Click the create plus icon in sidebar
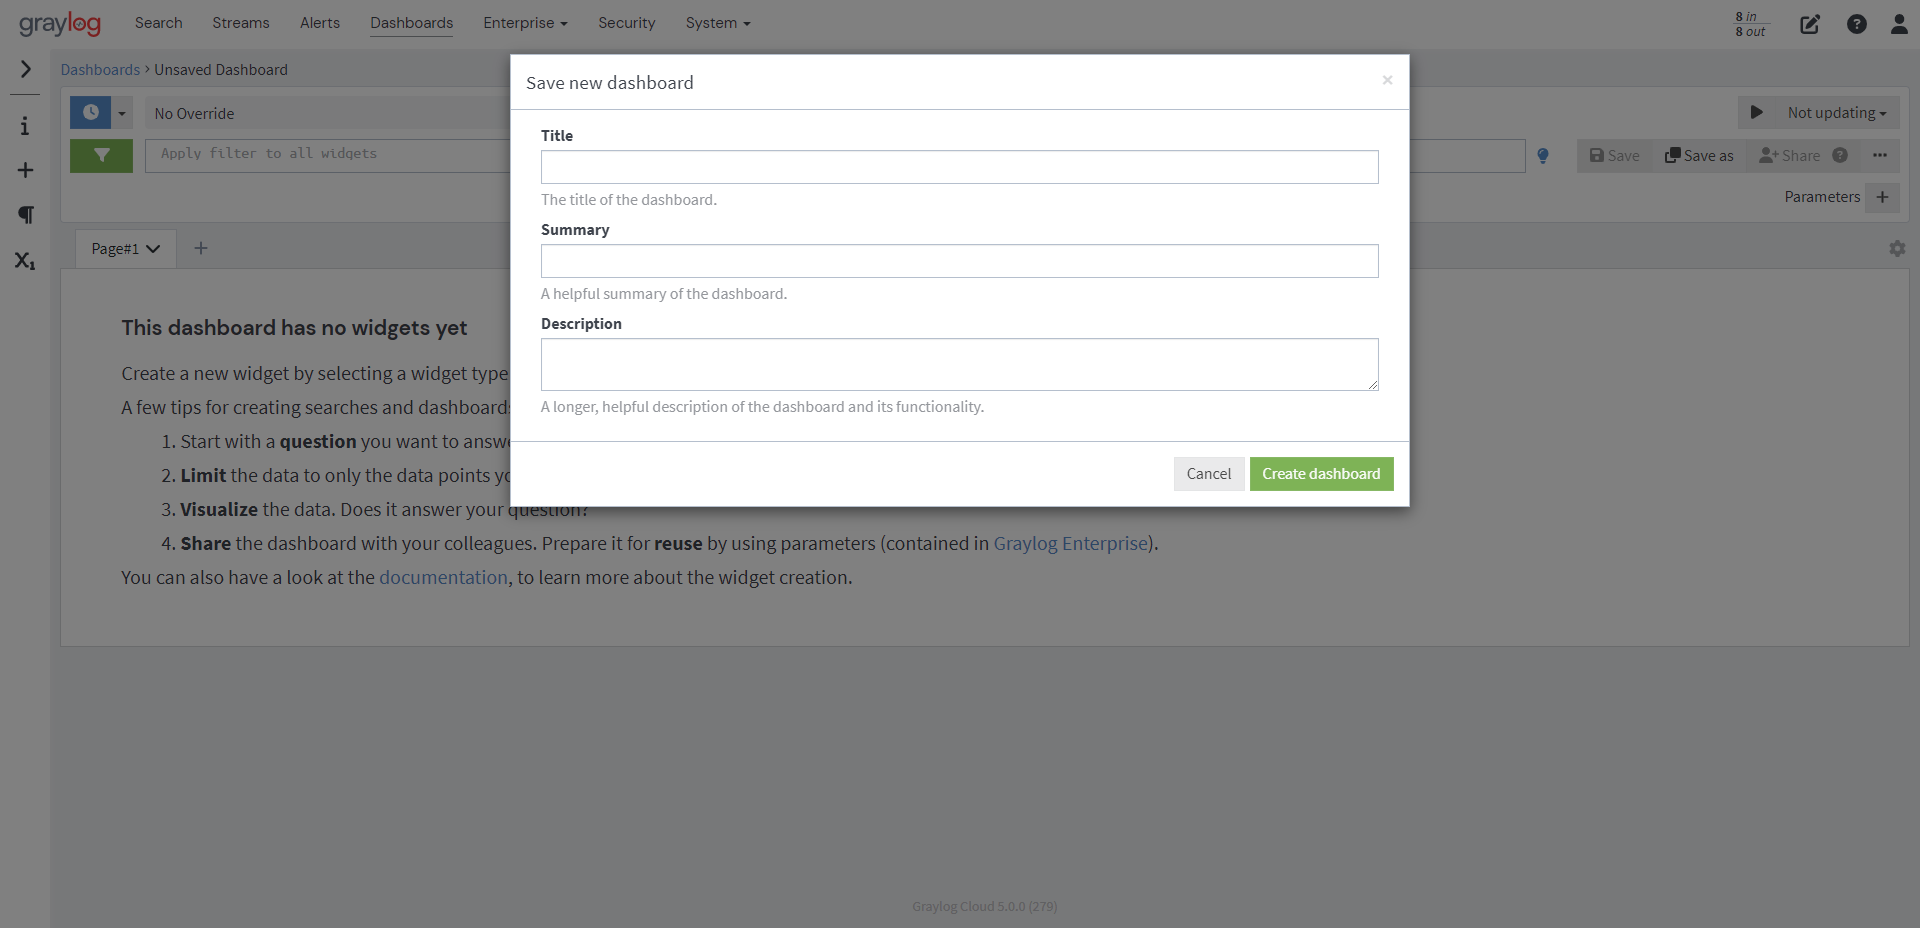This screenshot has width=1920, height=928. [26, 170]
